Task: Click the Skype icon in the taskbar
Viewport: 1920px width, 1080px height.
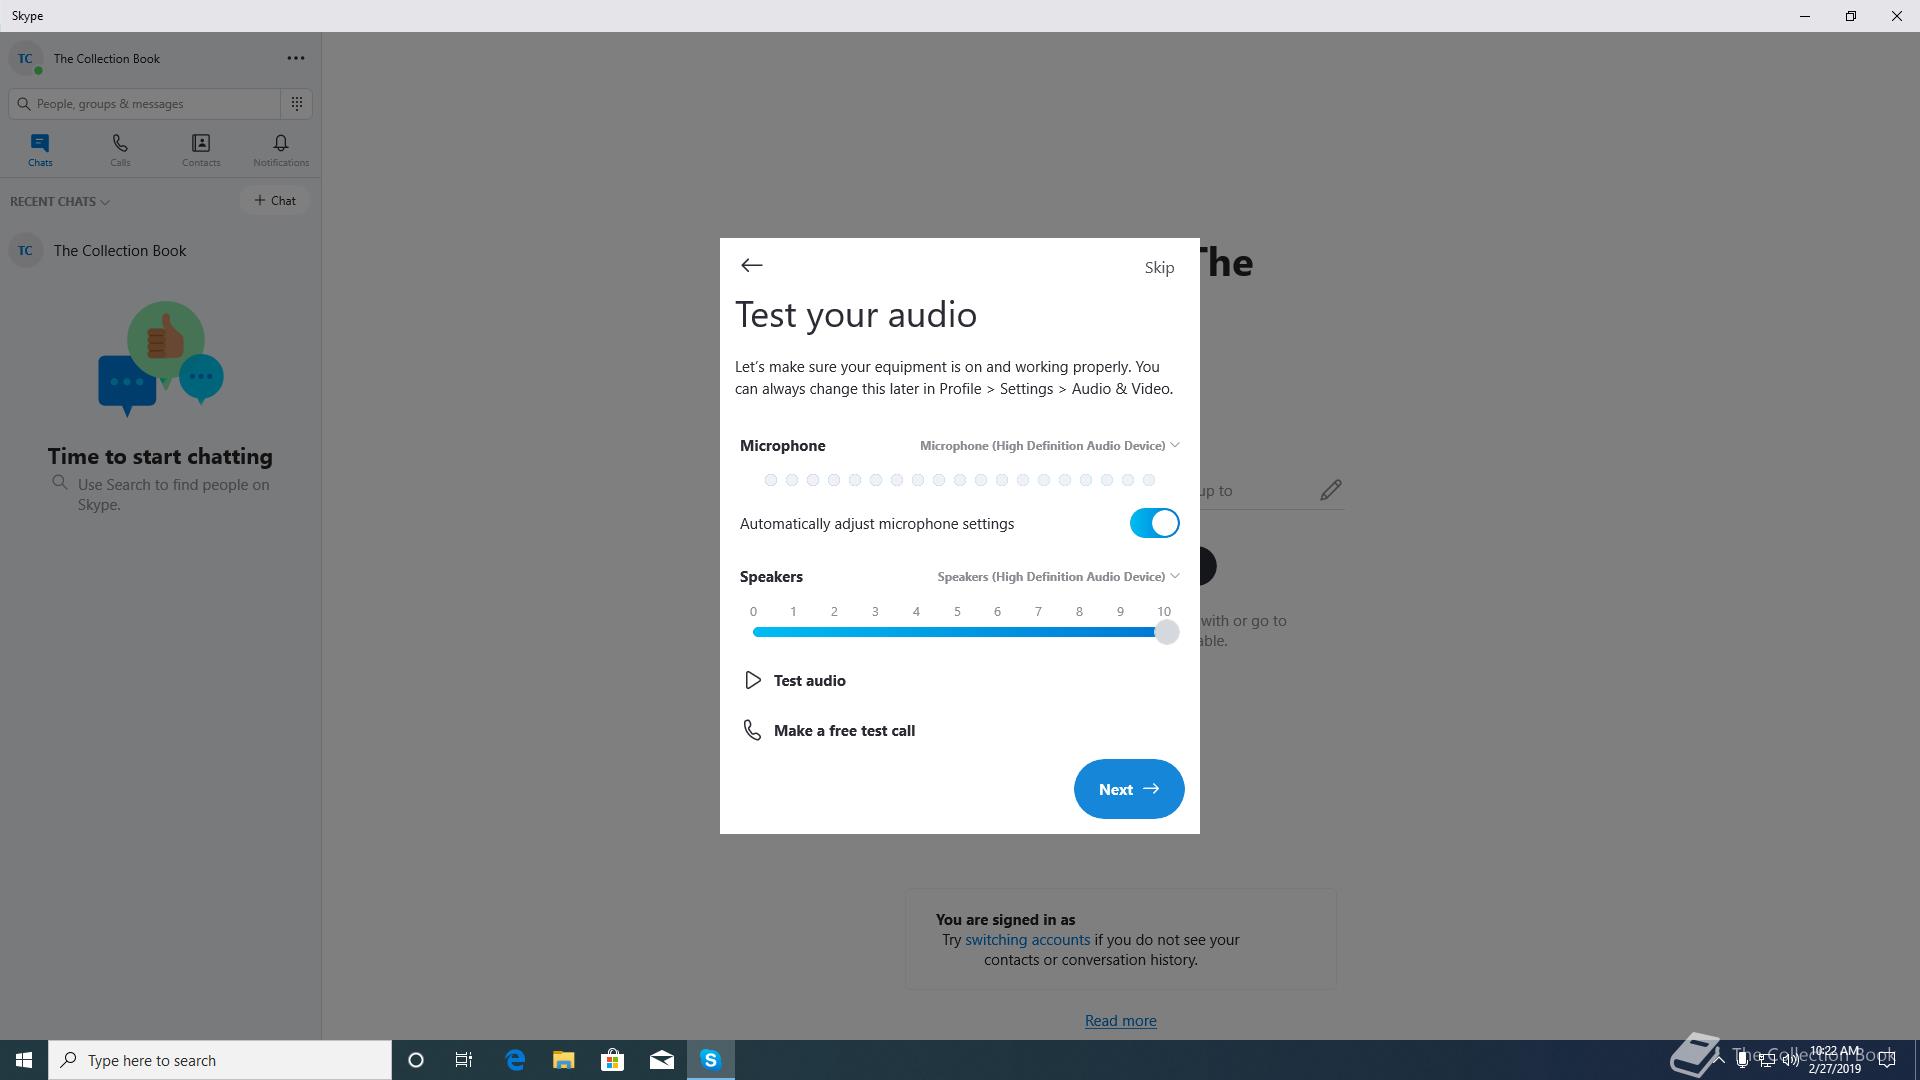Action: click(x=710, y=1060)
